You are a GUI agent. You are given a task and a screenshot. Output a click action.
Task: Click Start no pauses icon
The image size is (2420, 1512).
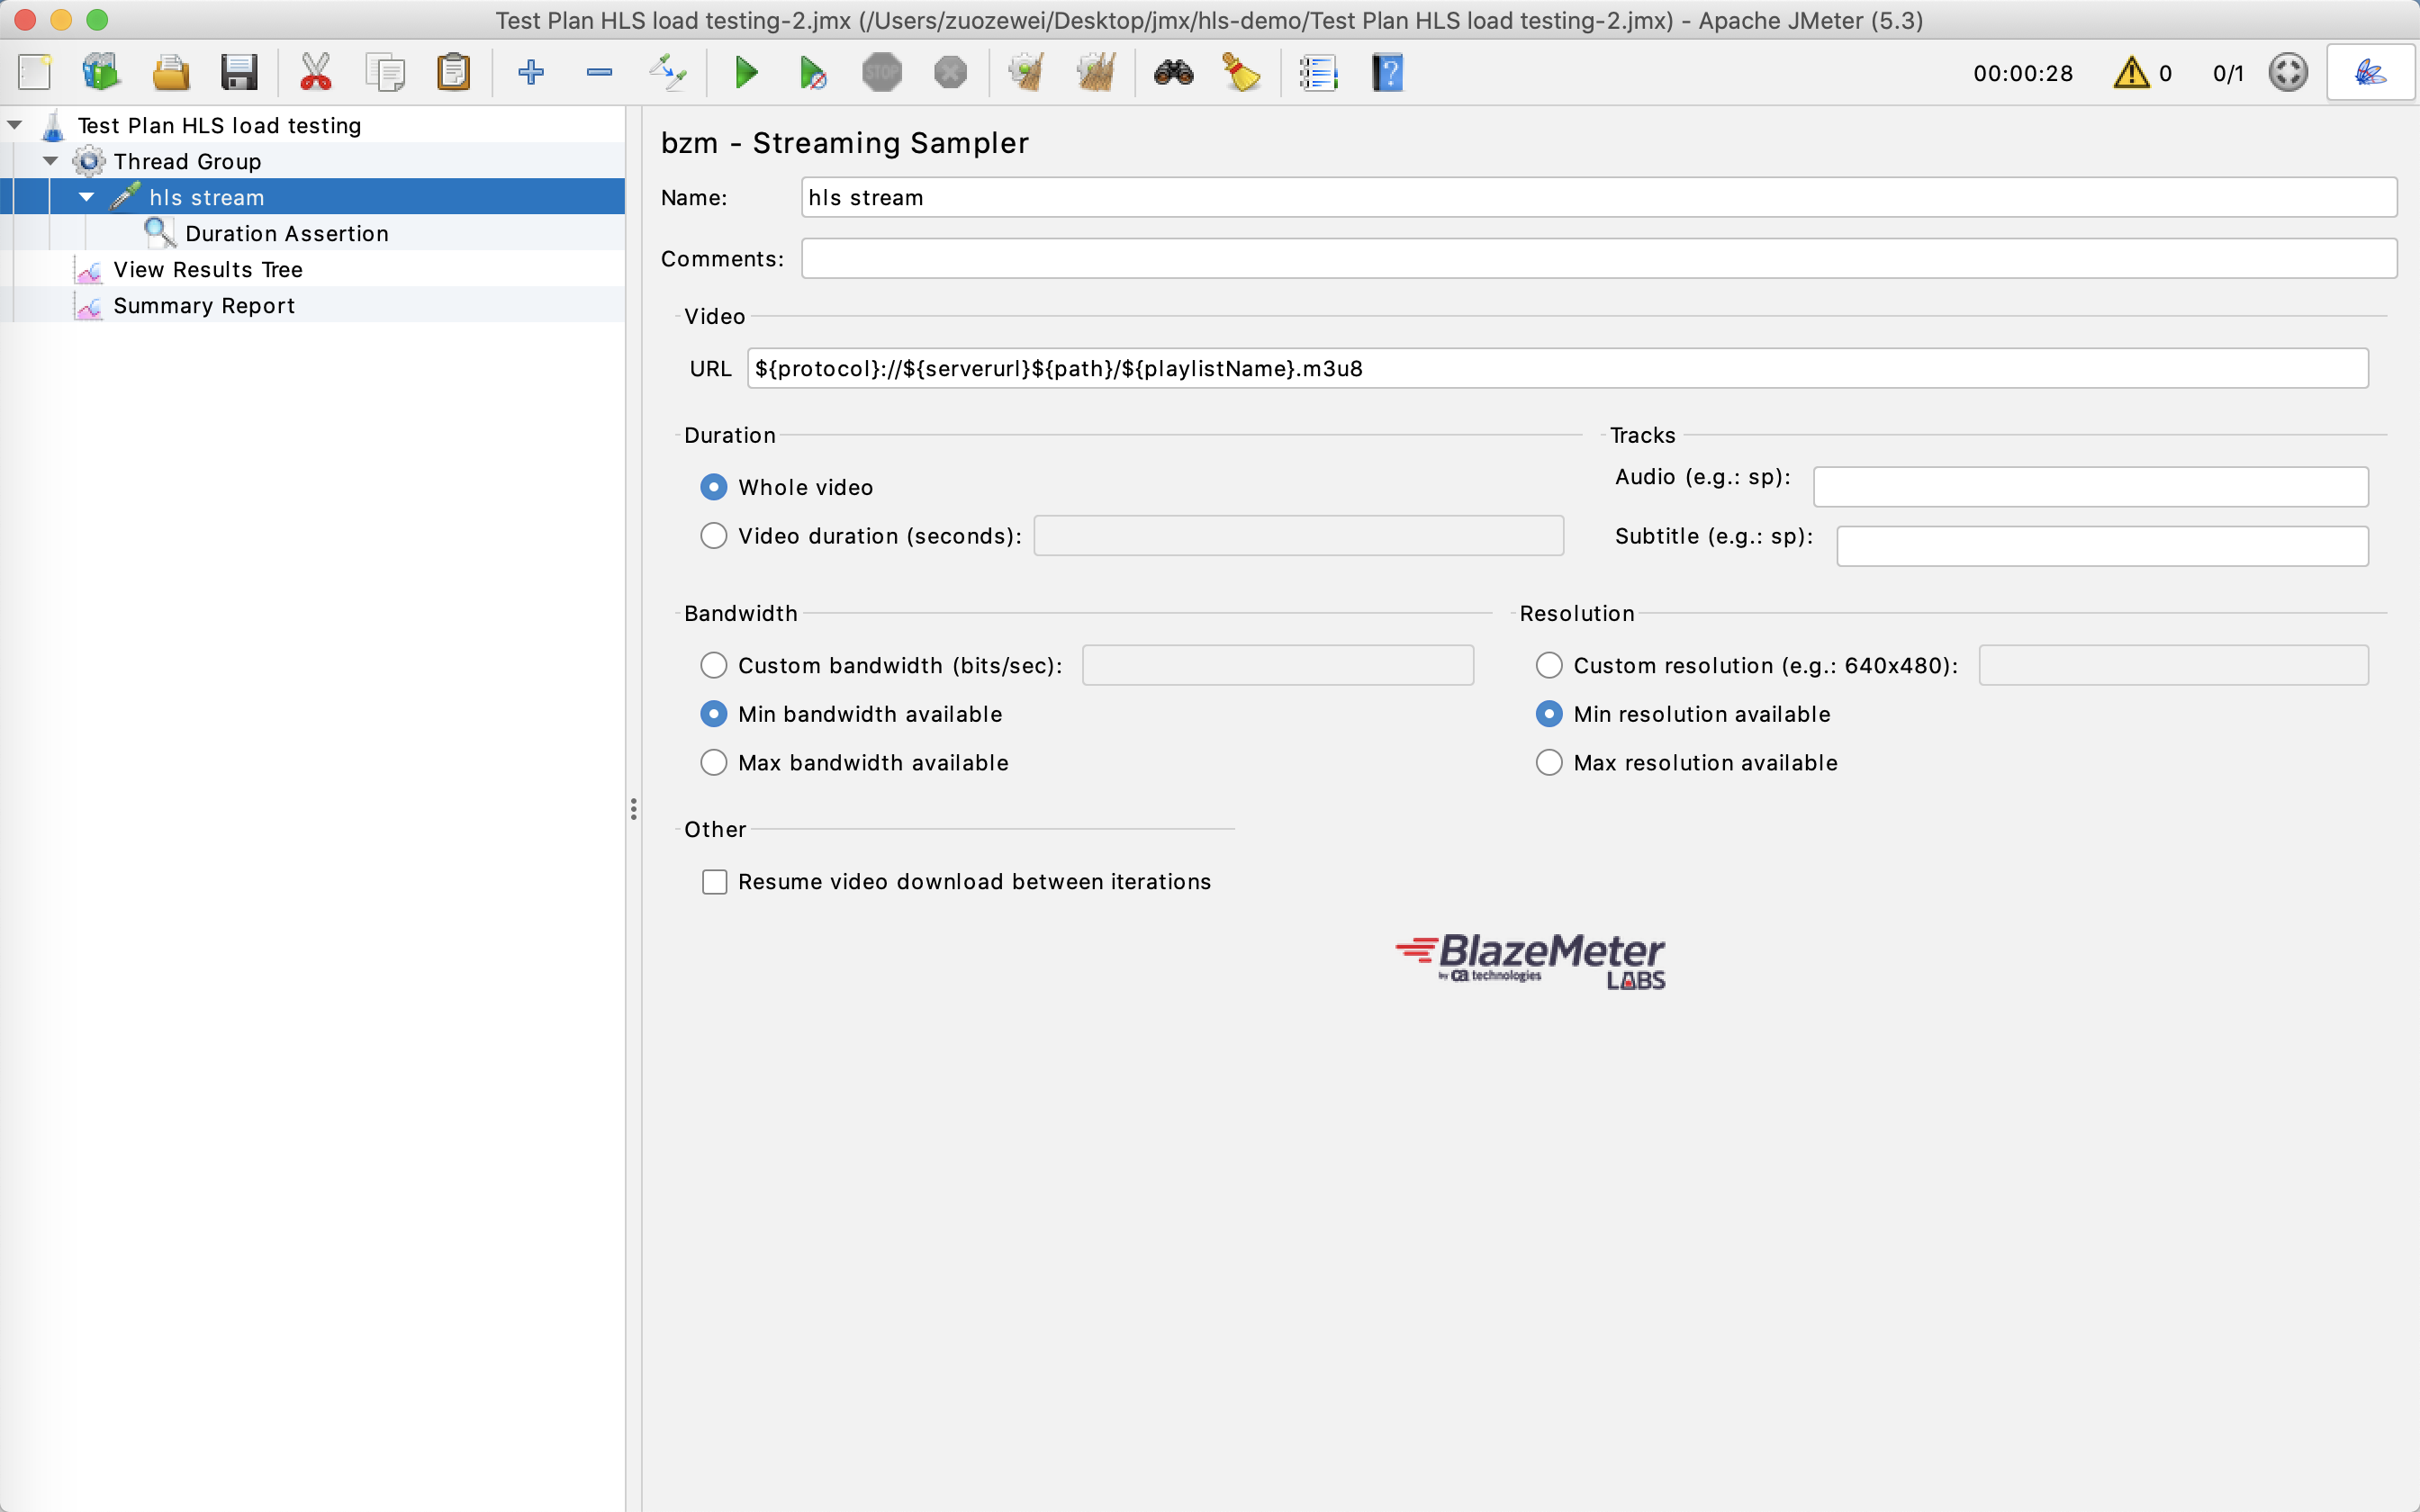pyautogui.click(x=813, y=73)
